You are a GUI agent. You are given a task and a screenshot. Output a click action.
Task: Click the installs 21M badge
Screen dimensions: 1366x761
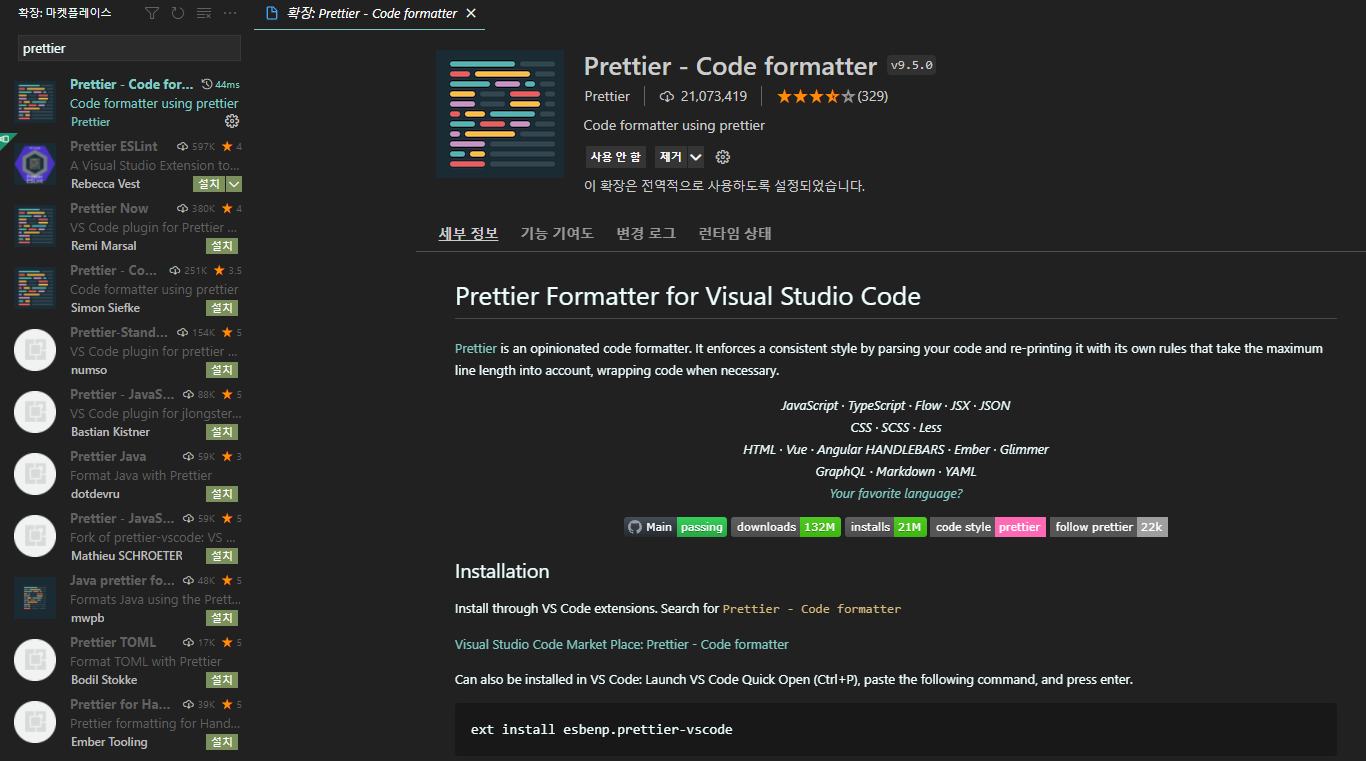click(886, 527)
